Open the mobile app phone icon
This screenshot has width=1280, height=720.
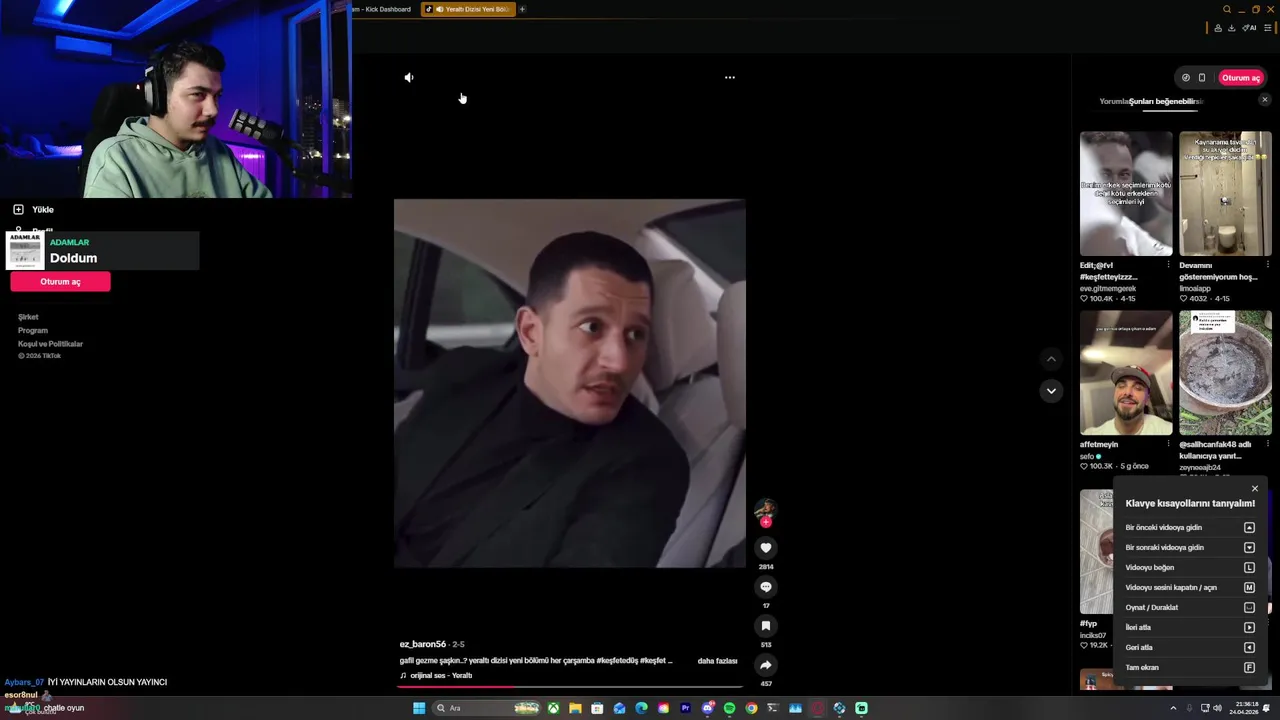[1202, 78]
